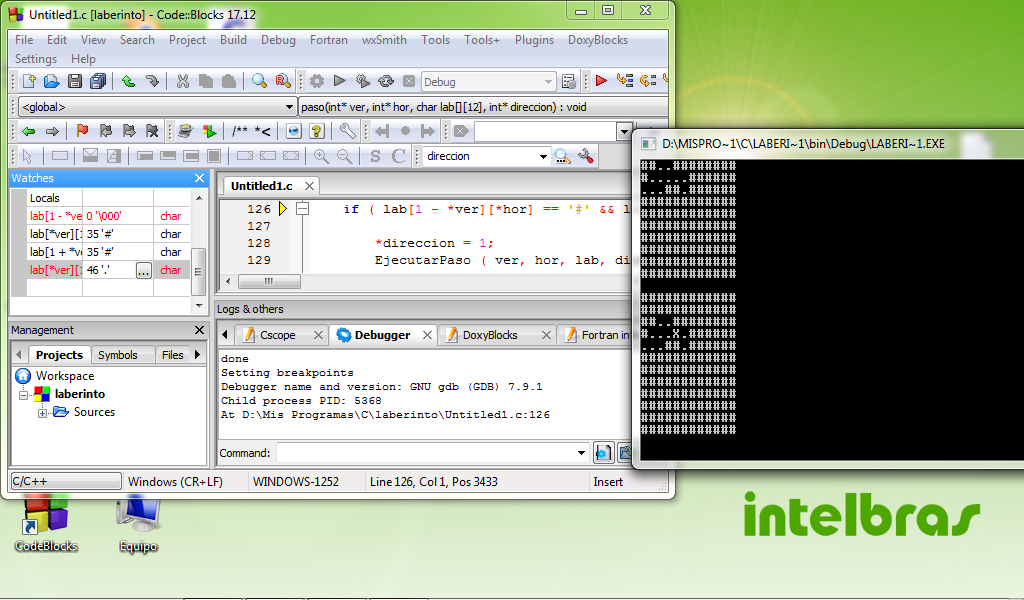Click the Save all files icon
Screen dimensions: 1024x600
(98, 81)
